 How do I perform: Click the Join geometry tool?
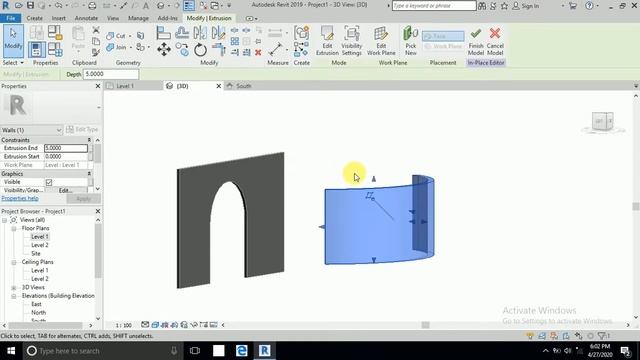pyautogui.click(x=116, y=47)
